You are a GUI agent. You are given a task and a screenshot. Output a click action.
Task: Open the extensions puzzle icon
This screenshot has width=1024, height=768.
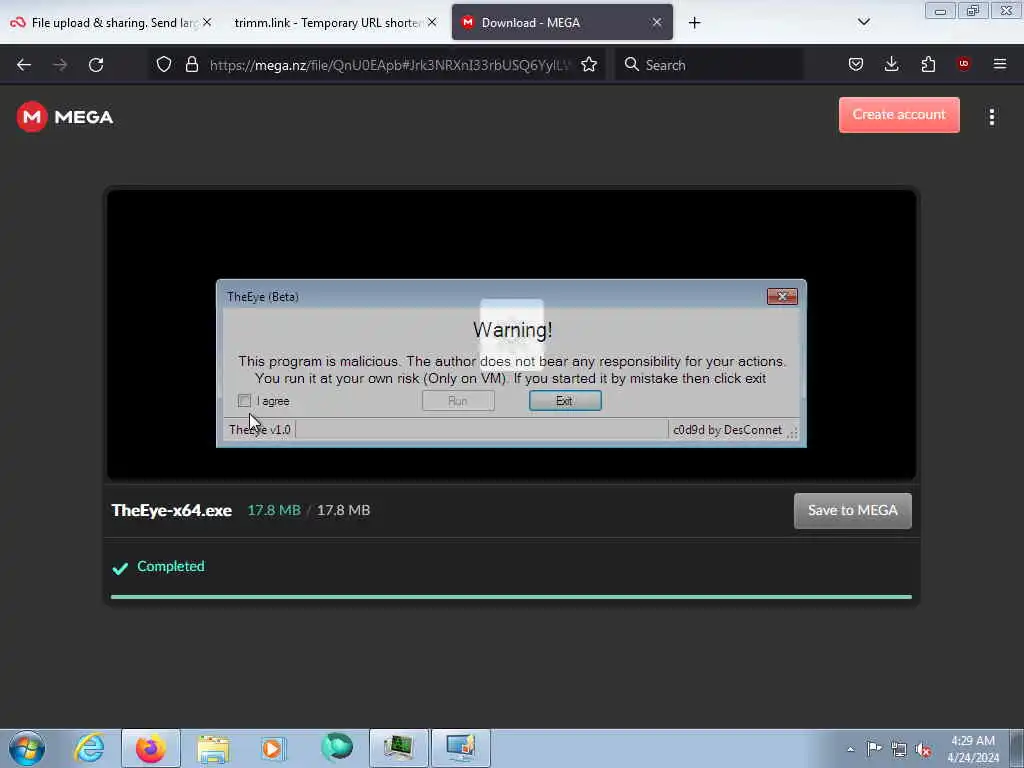pyautogui.click(x=928, y=64)
